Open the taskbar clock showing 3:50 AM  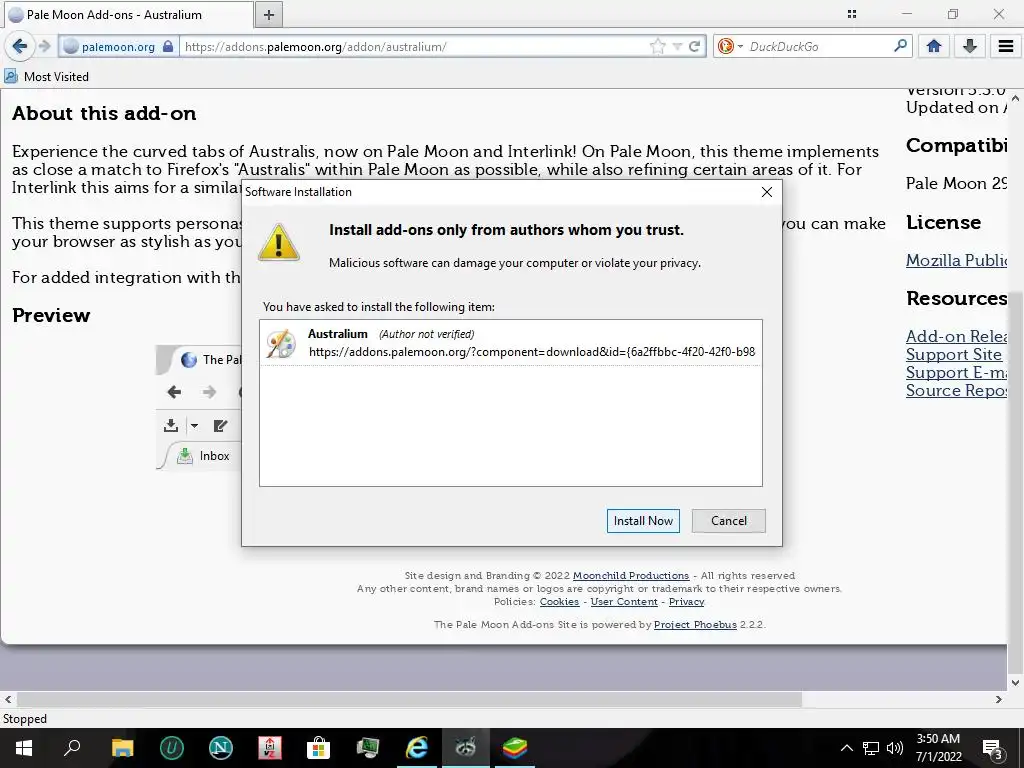point(938,748)
